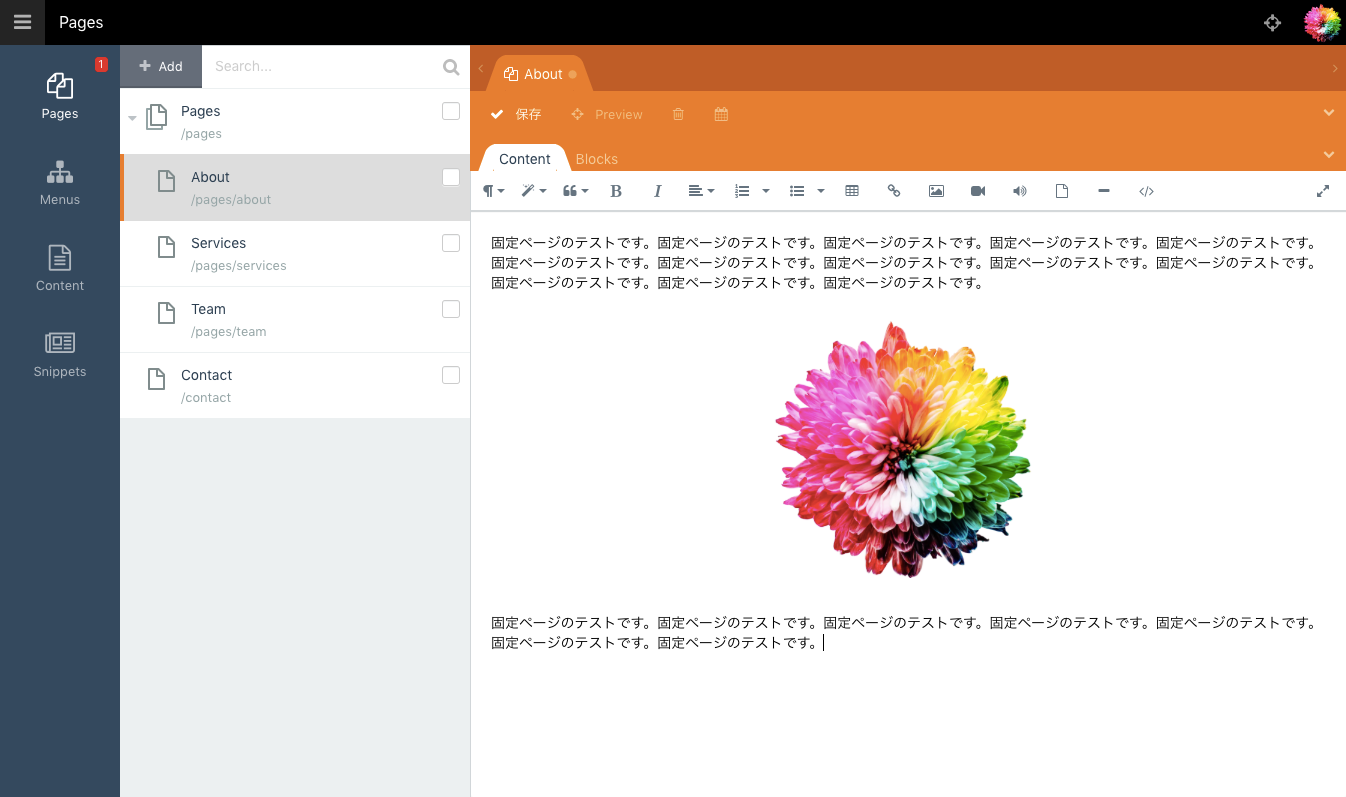The image size is (1346, 797).
Task: Toggle italic formatting
Action: (657, 191)
